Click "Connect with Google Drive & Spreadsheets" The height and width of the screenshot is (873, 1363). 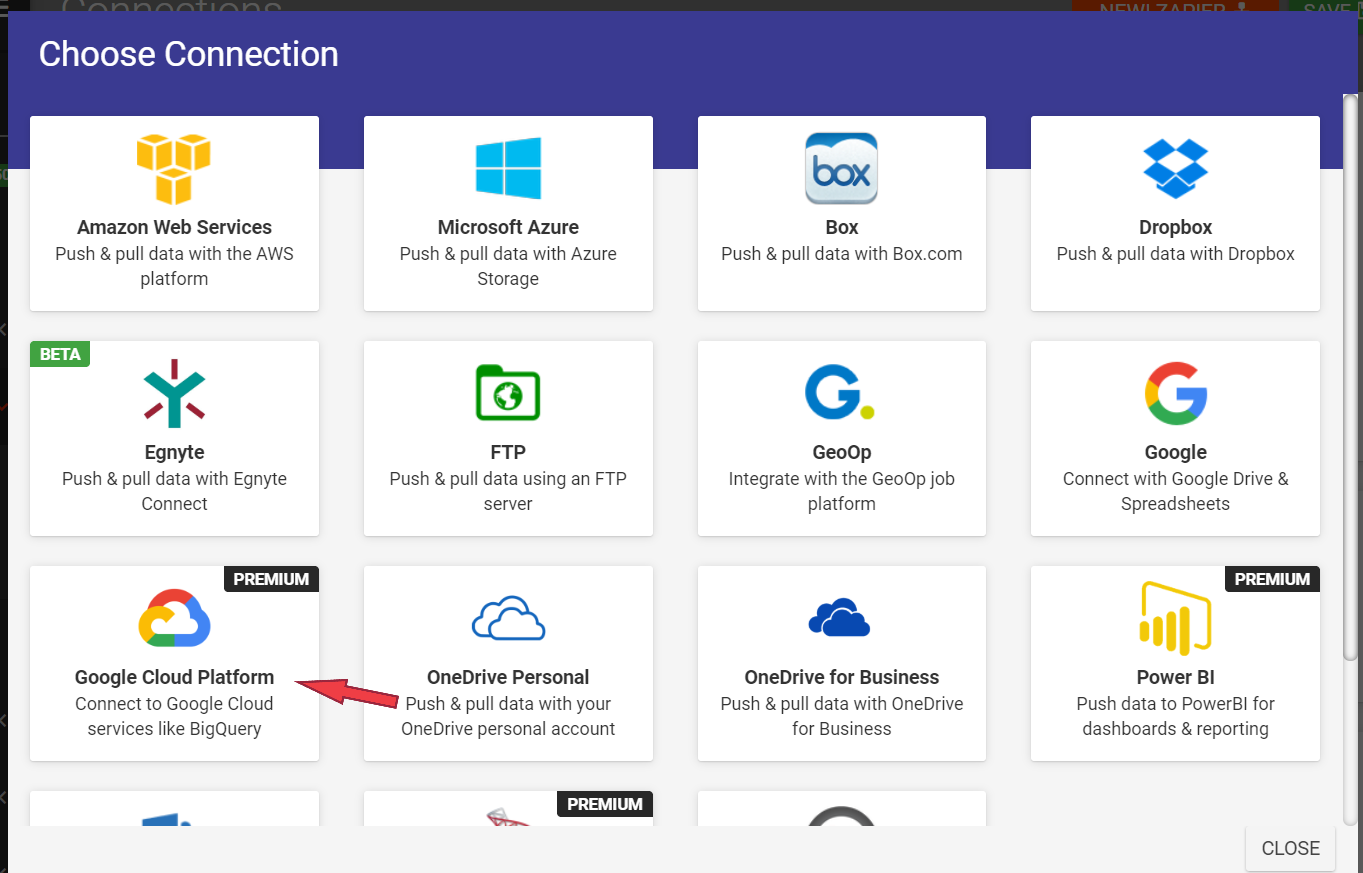click(1175, 491)
